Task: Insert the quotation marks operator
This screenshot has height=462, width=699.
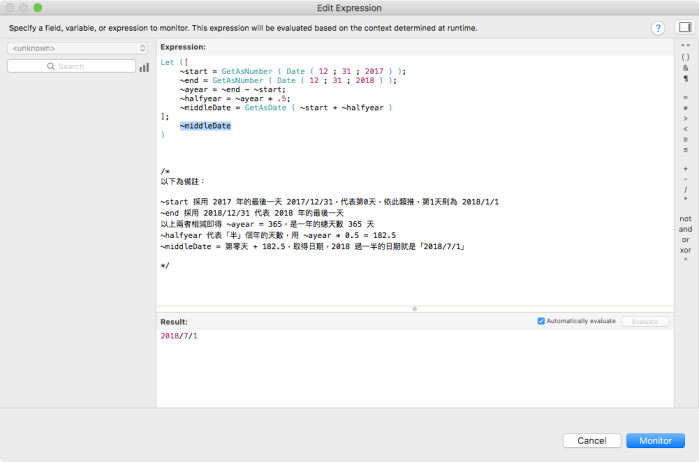Action: 685,46
